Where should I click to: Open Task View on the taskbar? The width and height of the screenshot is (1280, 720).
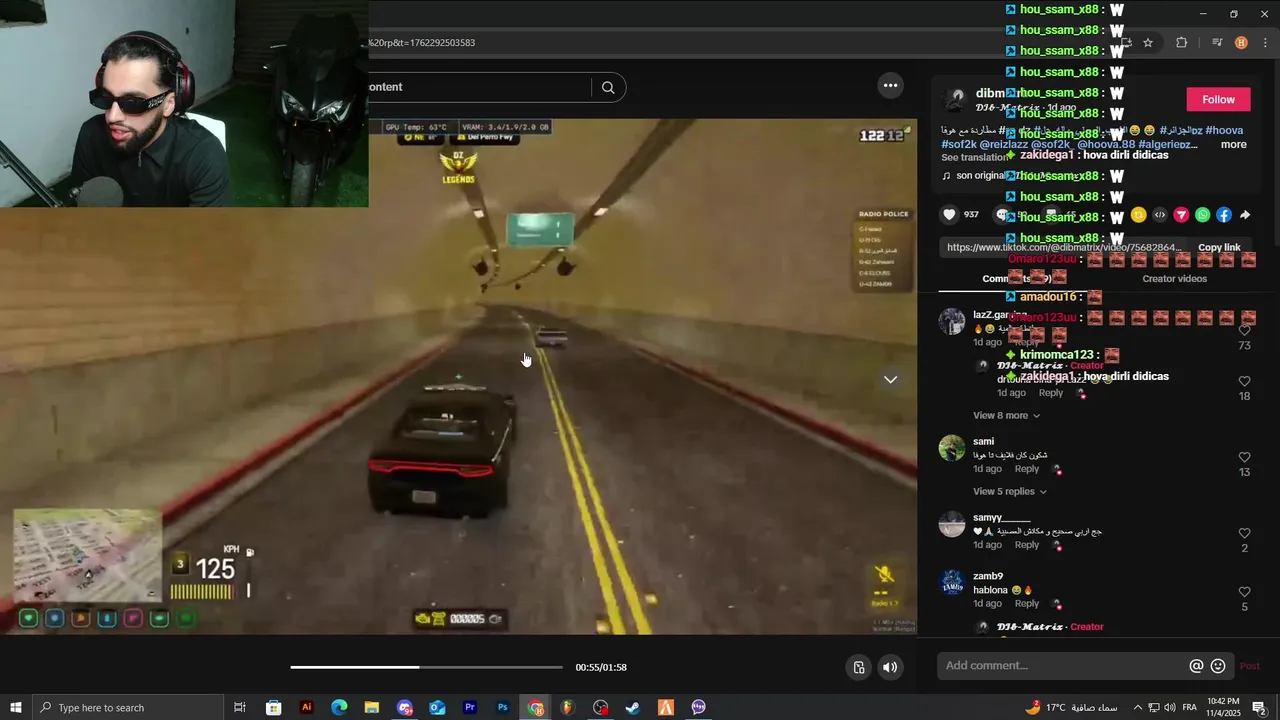[240, 708]
